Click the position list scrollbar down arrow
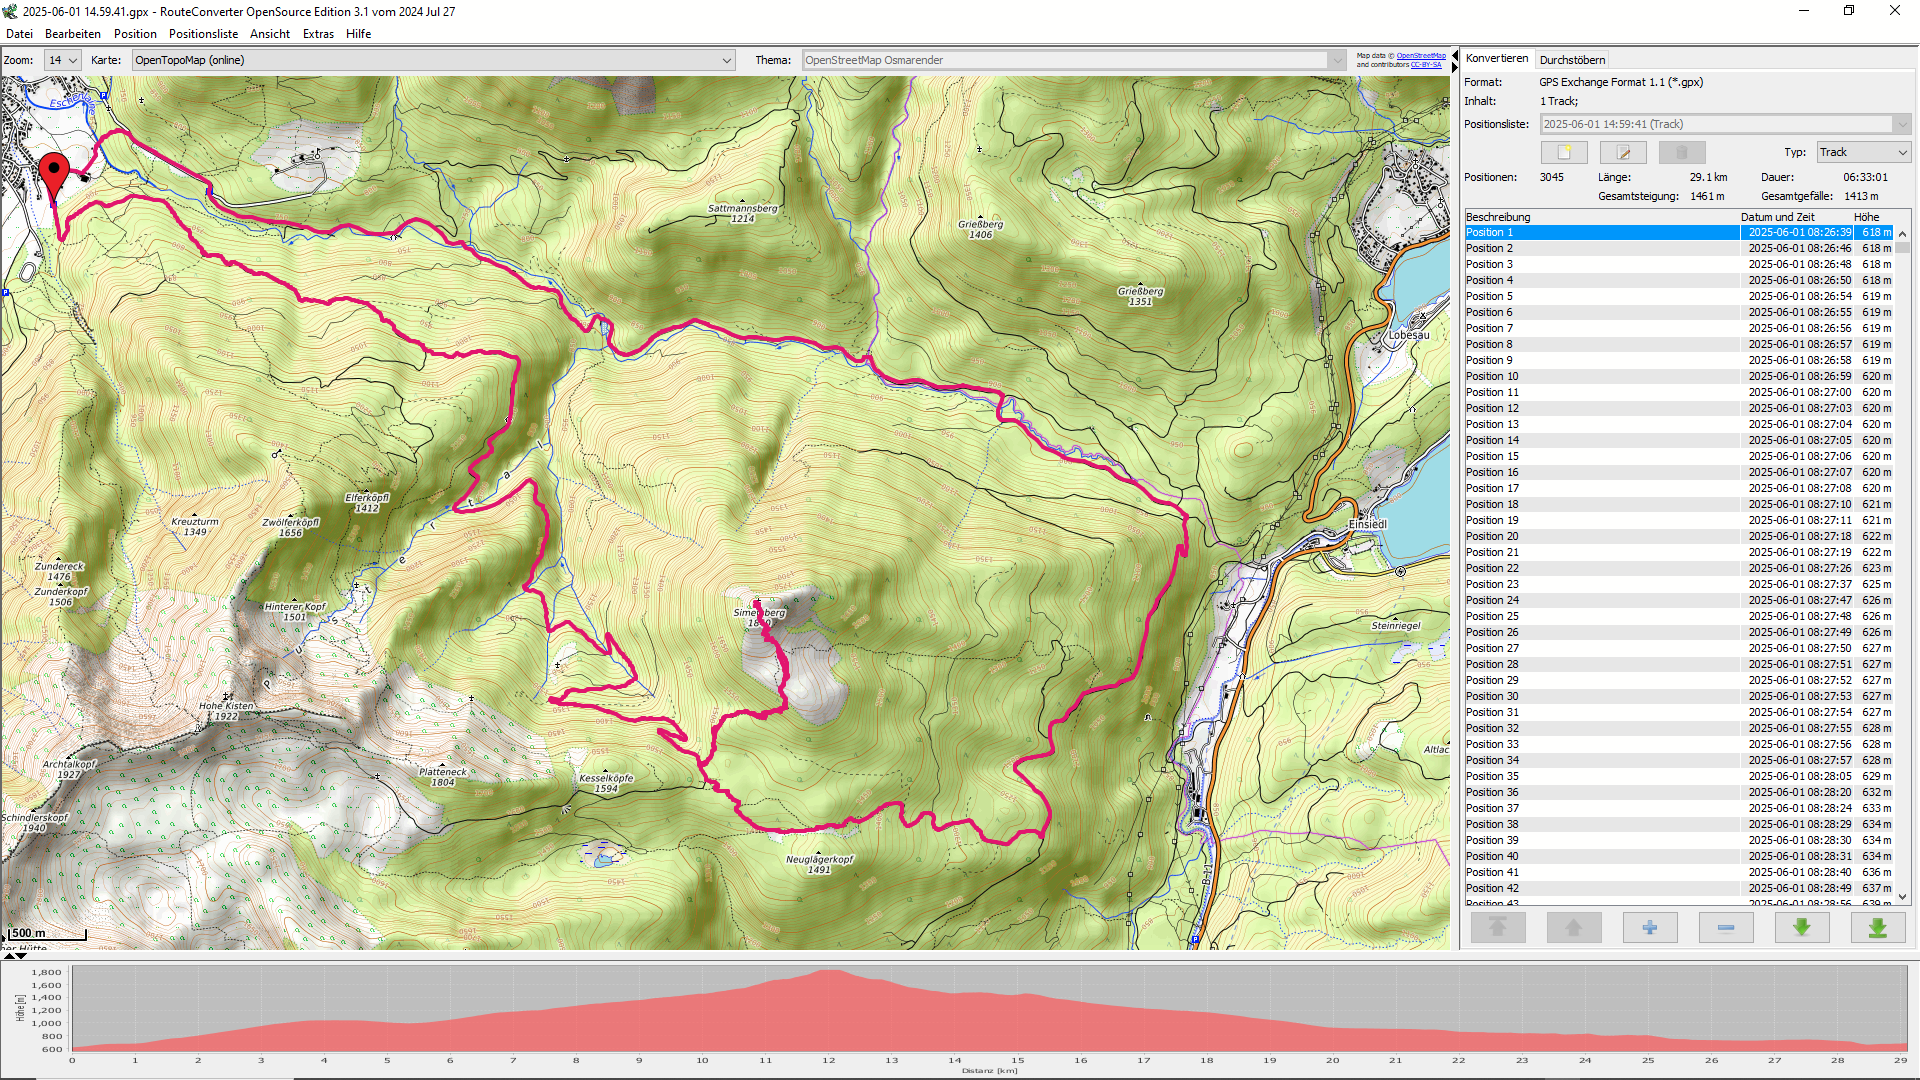 point(1903,897)
